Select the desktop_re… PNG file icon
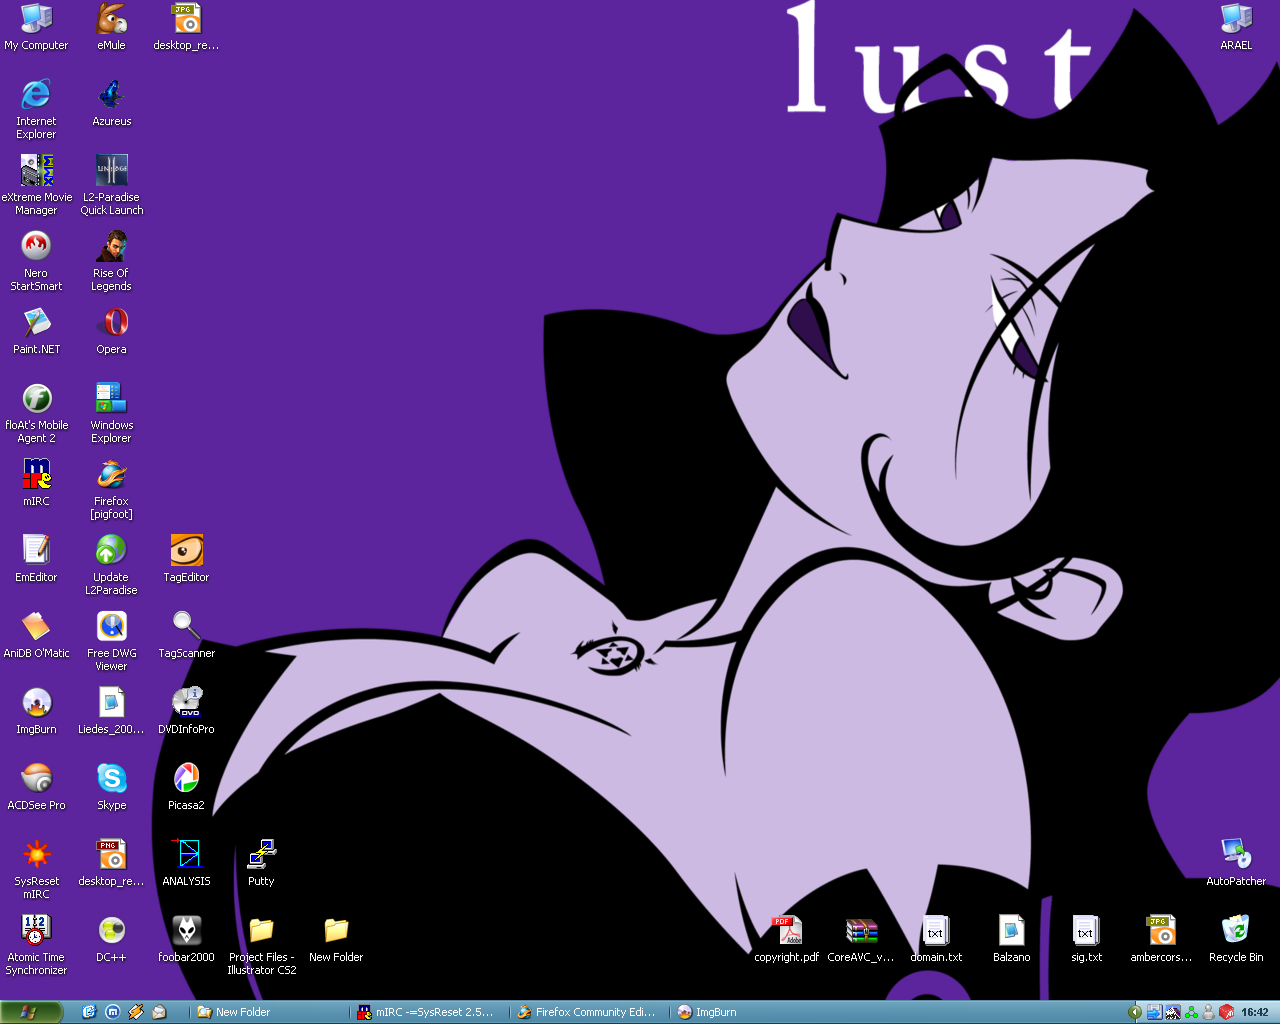Viewport: 1280px width, 1024px height. 111,863
